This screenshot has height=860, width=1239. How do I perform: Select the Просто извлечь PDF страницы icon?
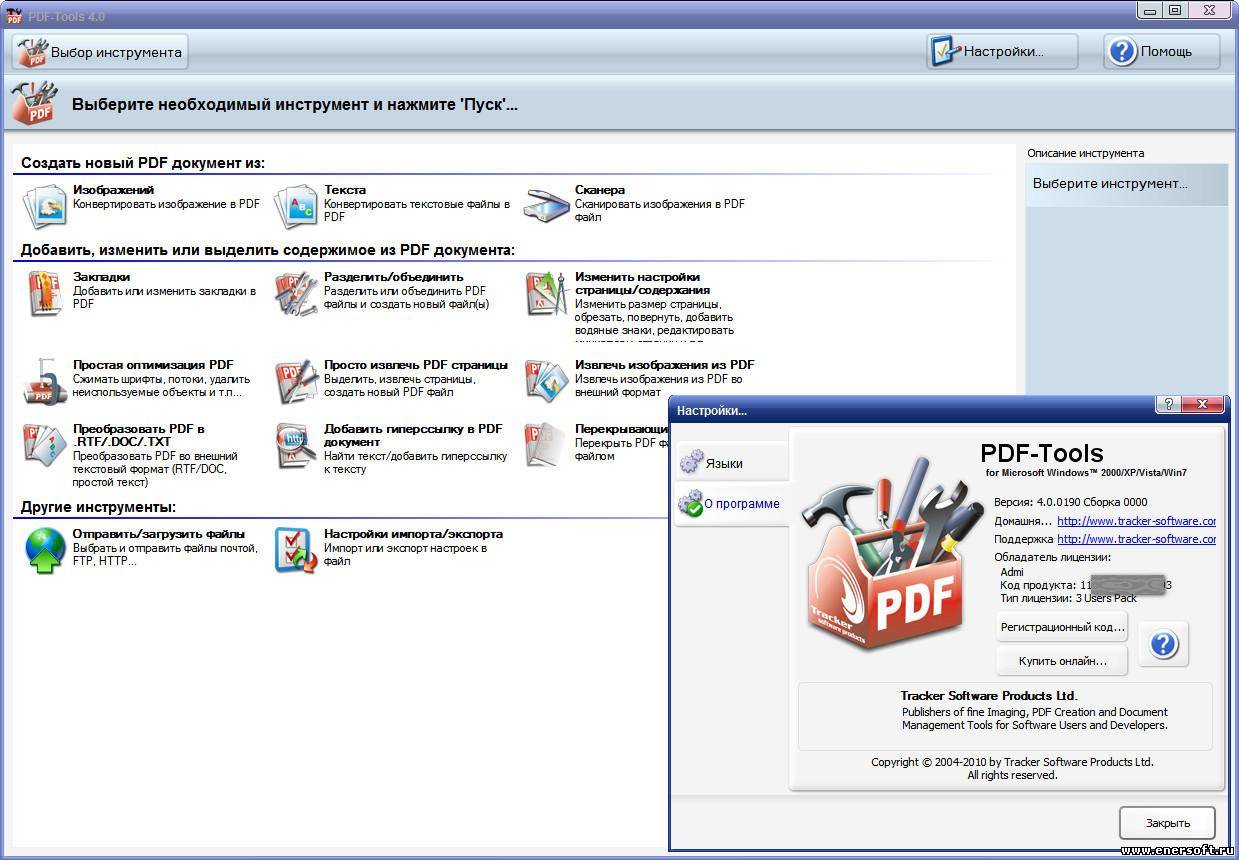(x=296, y=381)
